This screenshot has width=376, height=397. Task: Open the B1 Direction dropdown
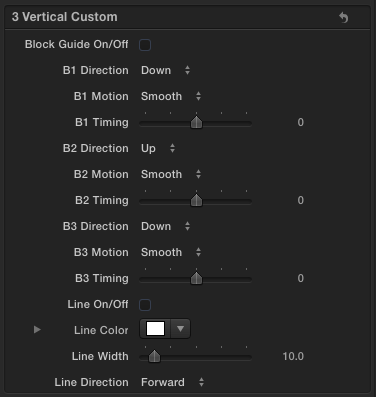pos(166,70)
